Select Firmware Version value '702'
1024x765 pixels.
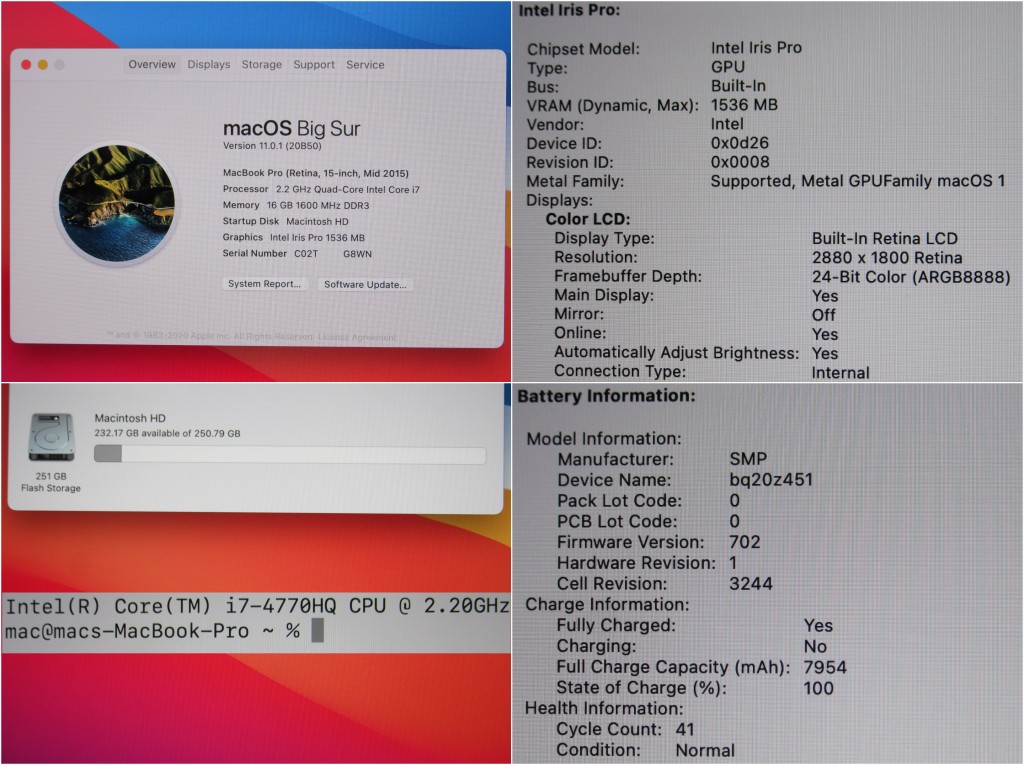744,542
